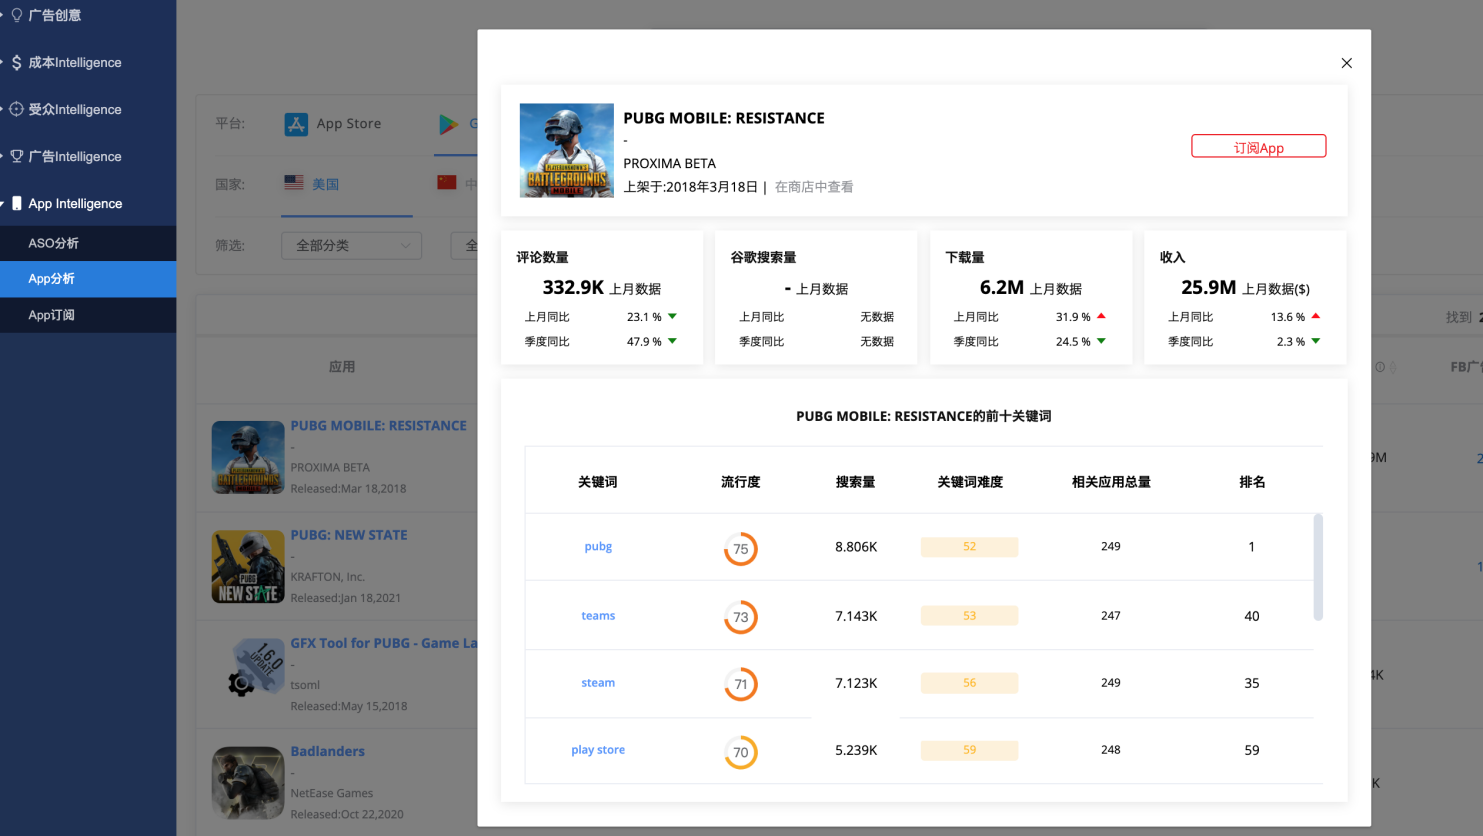Screen dimensions: 1483x836
Task: Select App分析 in the sidebar submenu
Action: (x=88, y=279)
